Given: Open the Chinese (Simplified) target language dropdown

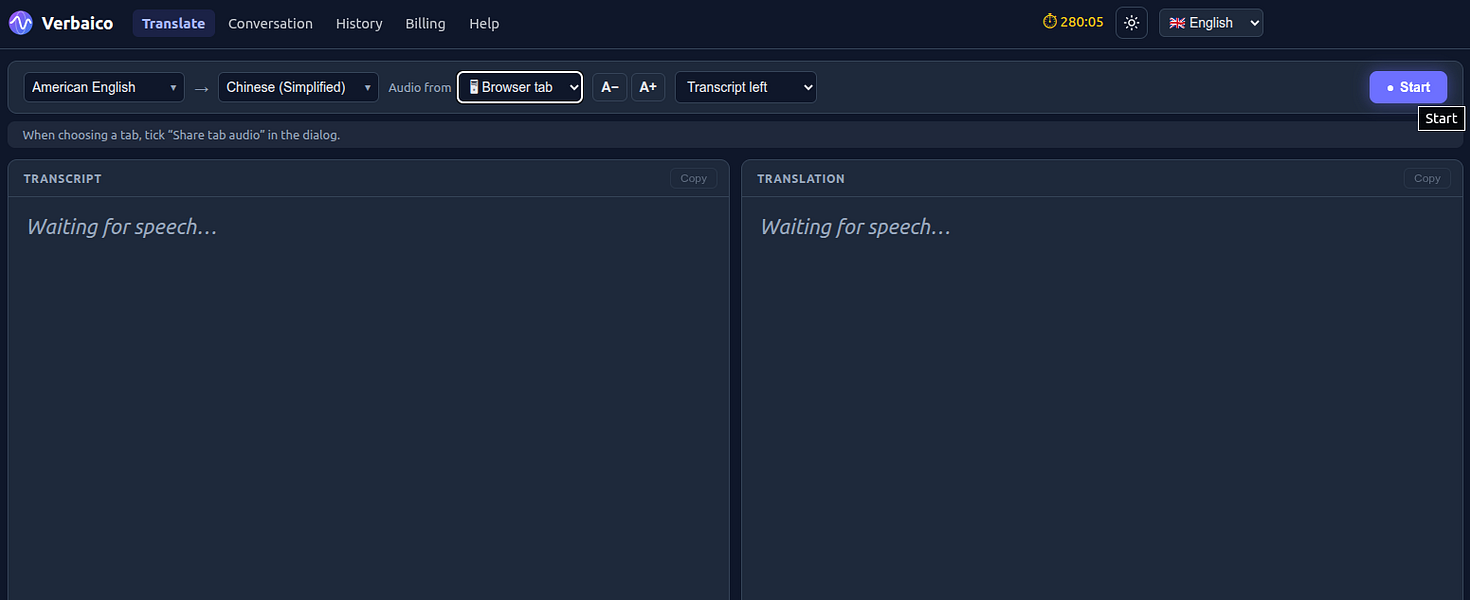Looking at the screenshot, I should pyautogui.click(x=298, y=87).
